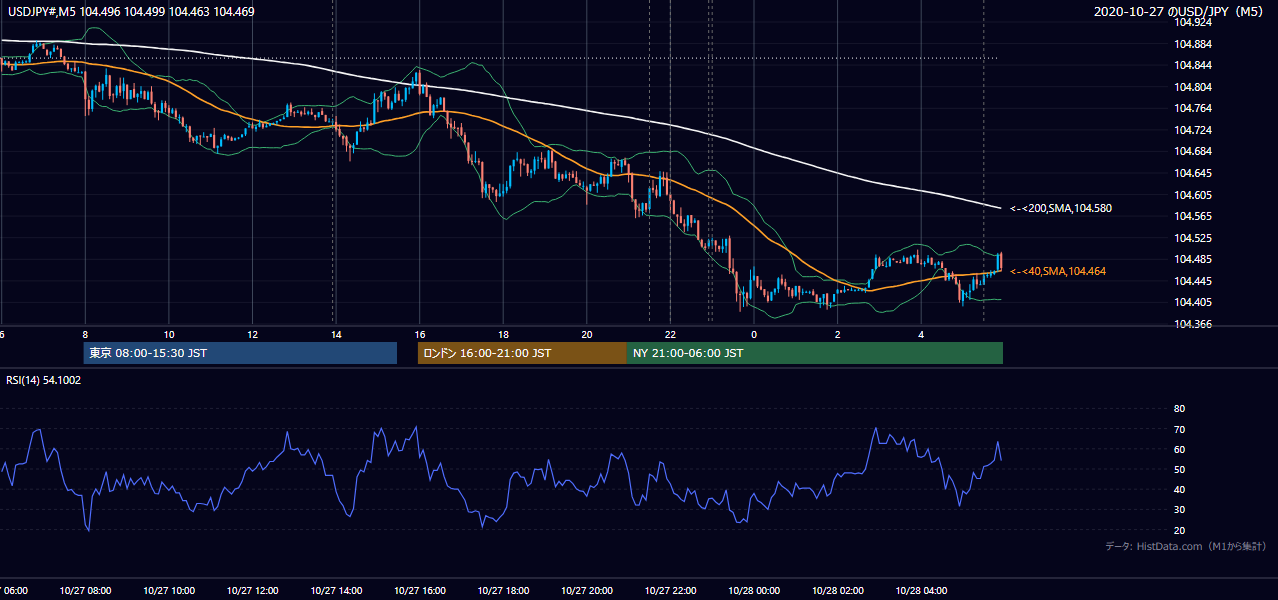The height and width of the screenshot is (600, 1278).
Task: Select the 40 SMA label reading 104.464
Action: coord(1058,271)
